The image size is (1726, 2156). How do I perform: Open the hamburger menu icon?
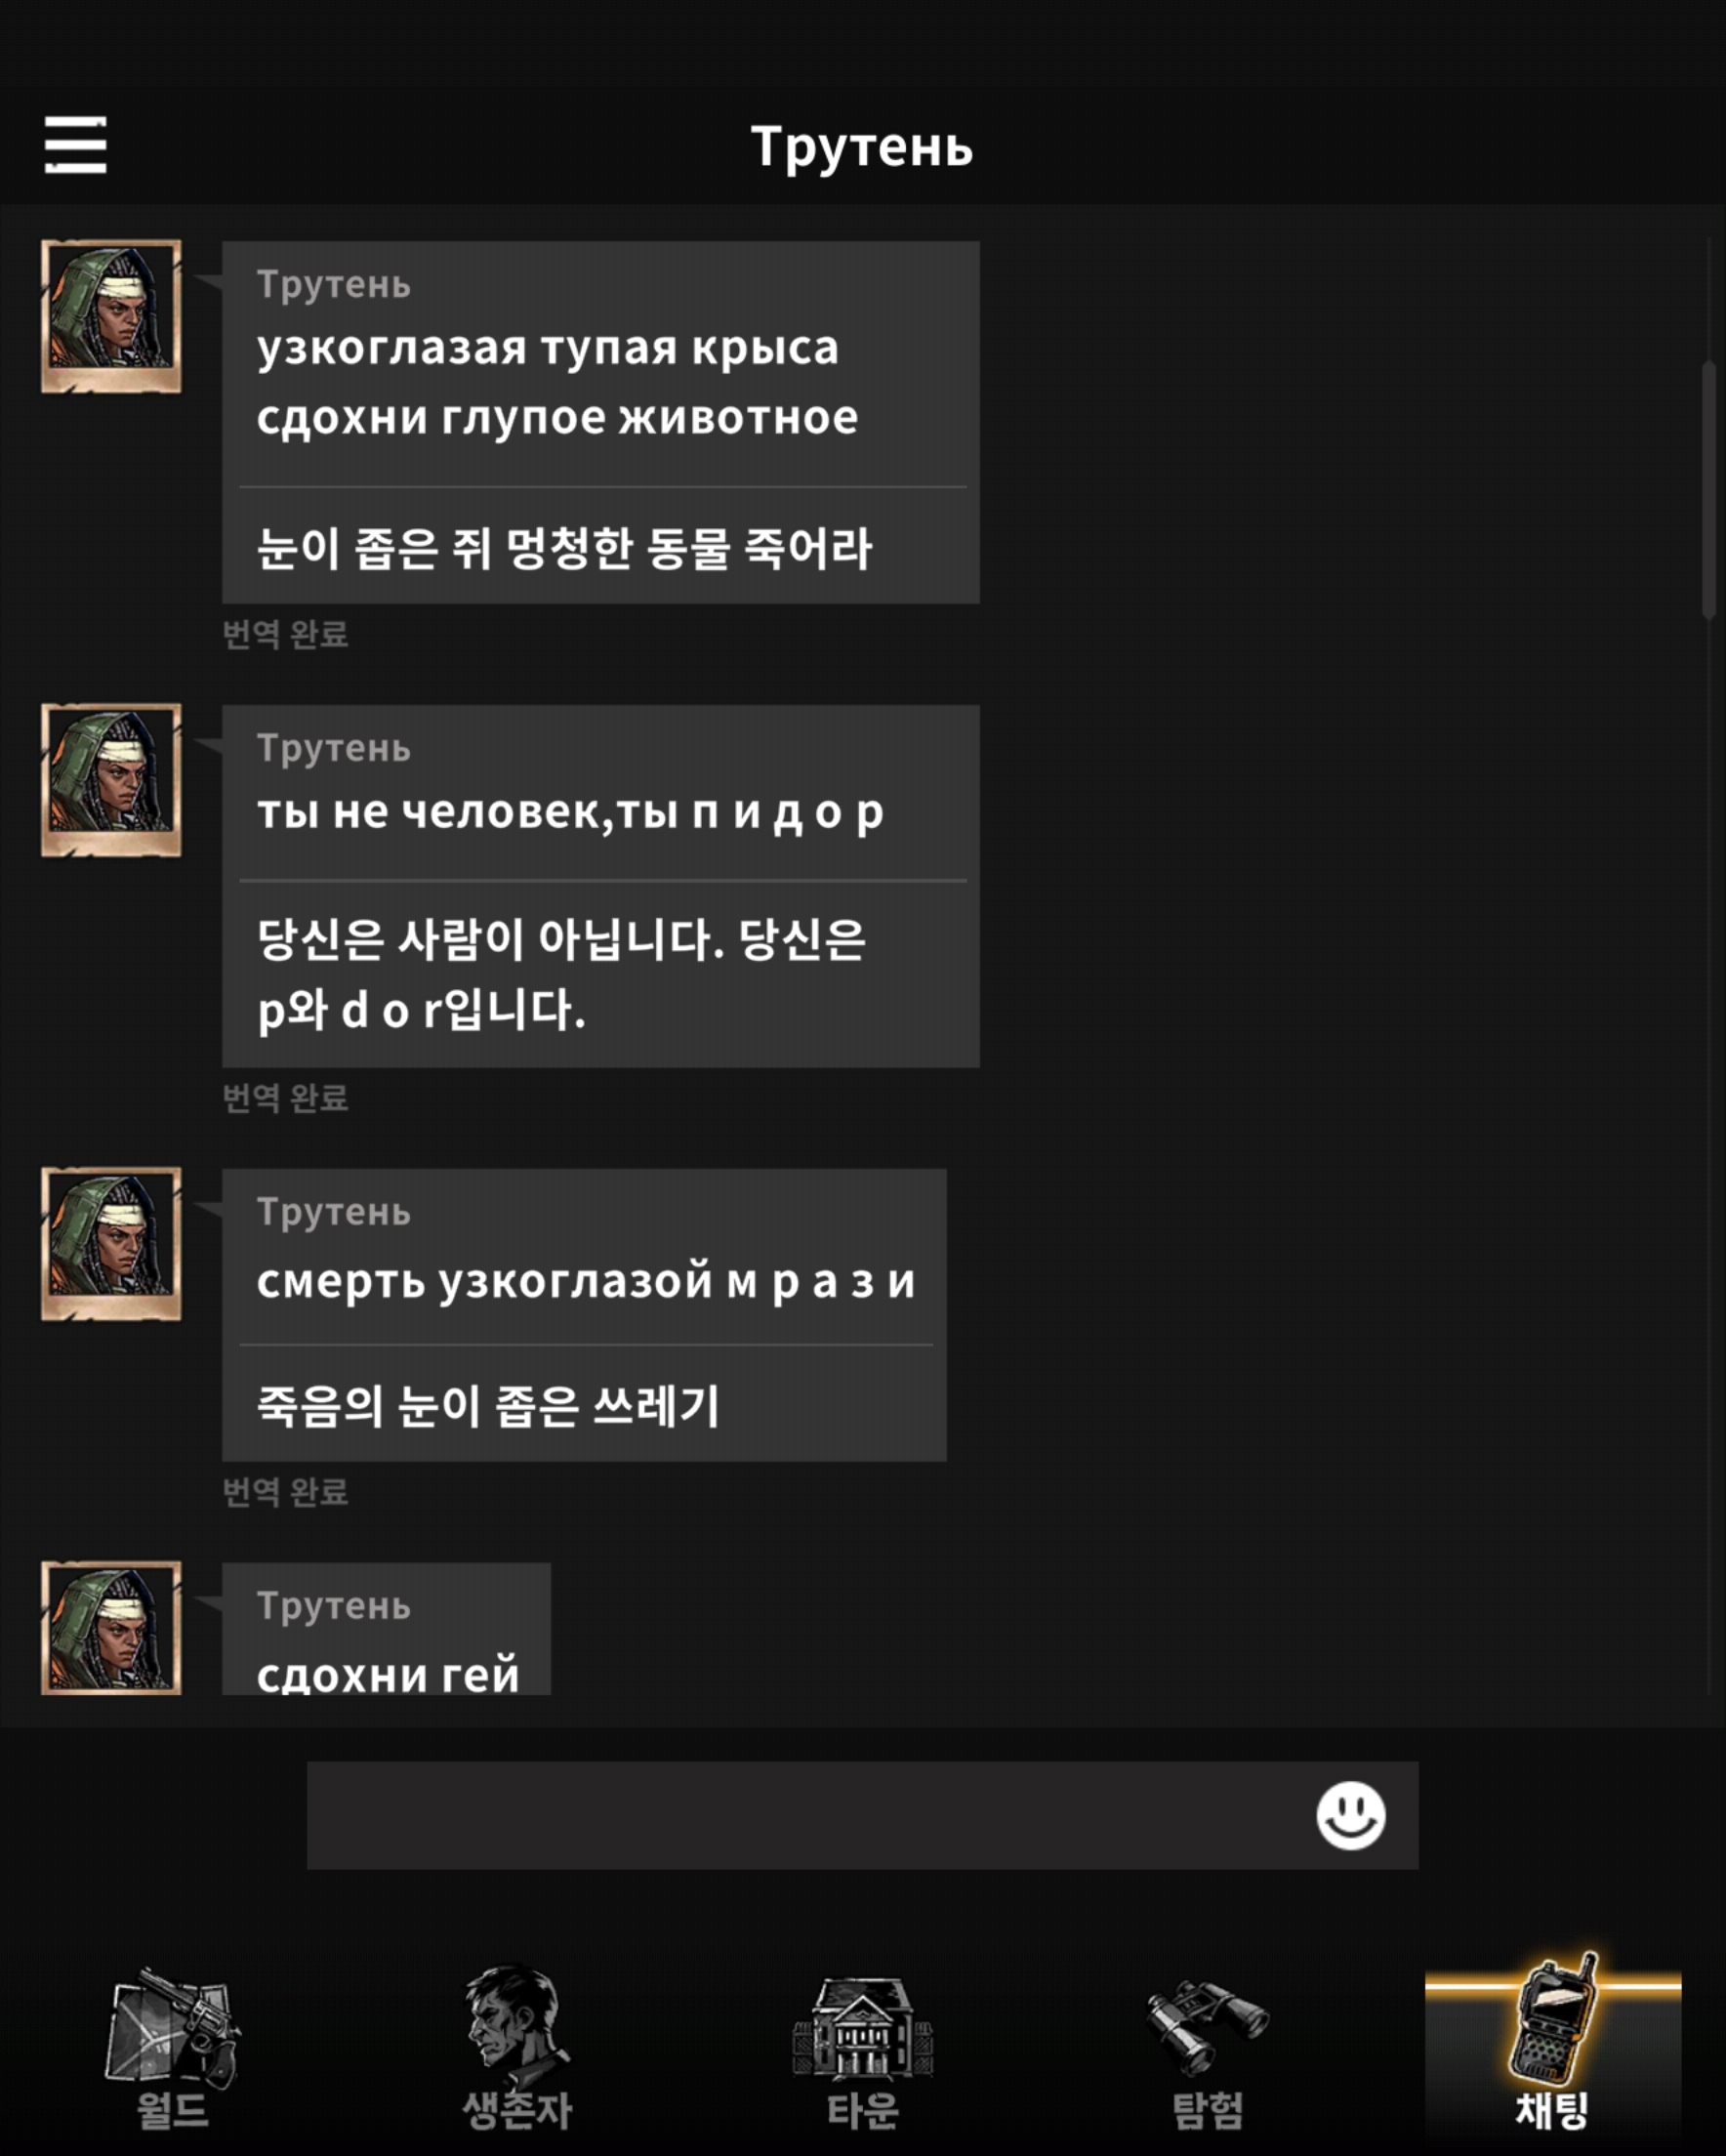(76, 145)
